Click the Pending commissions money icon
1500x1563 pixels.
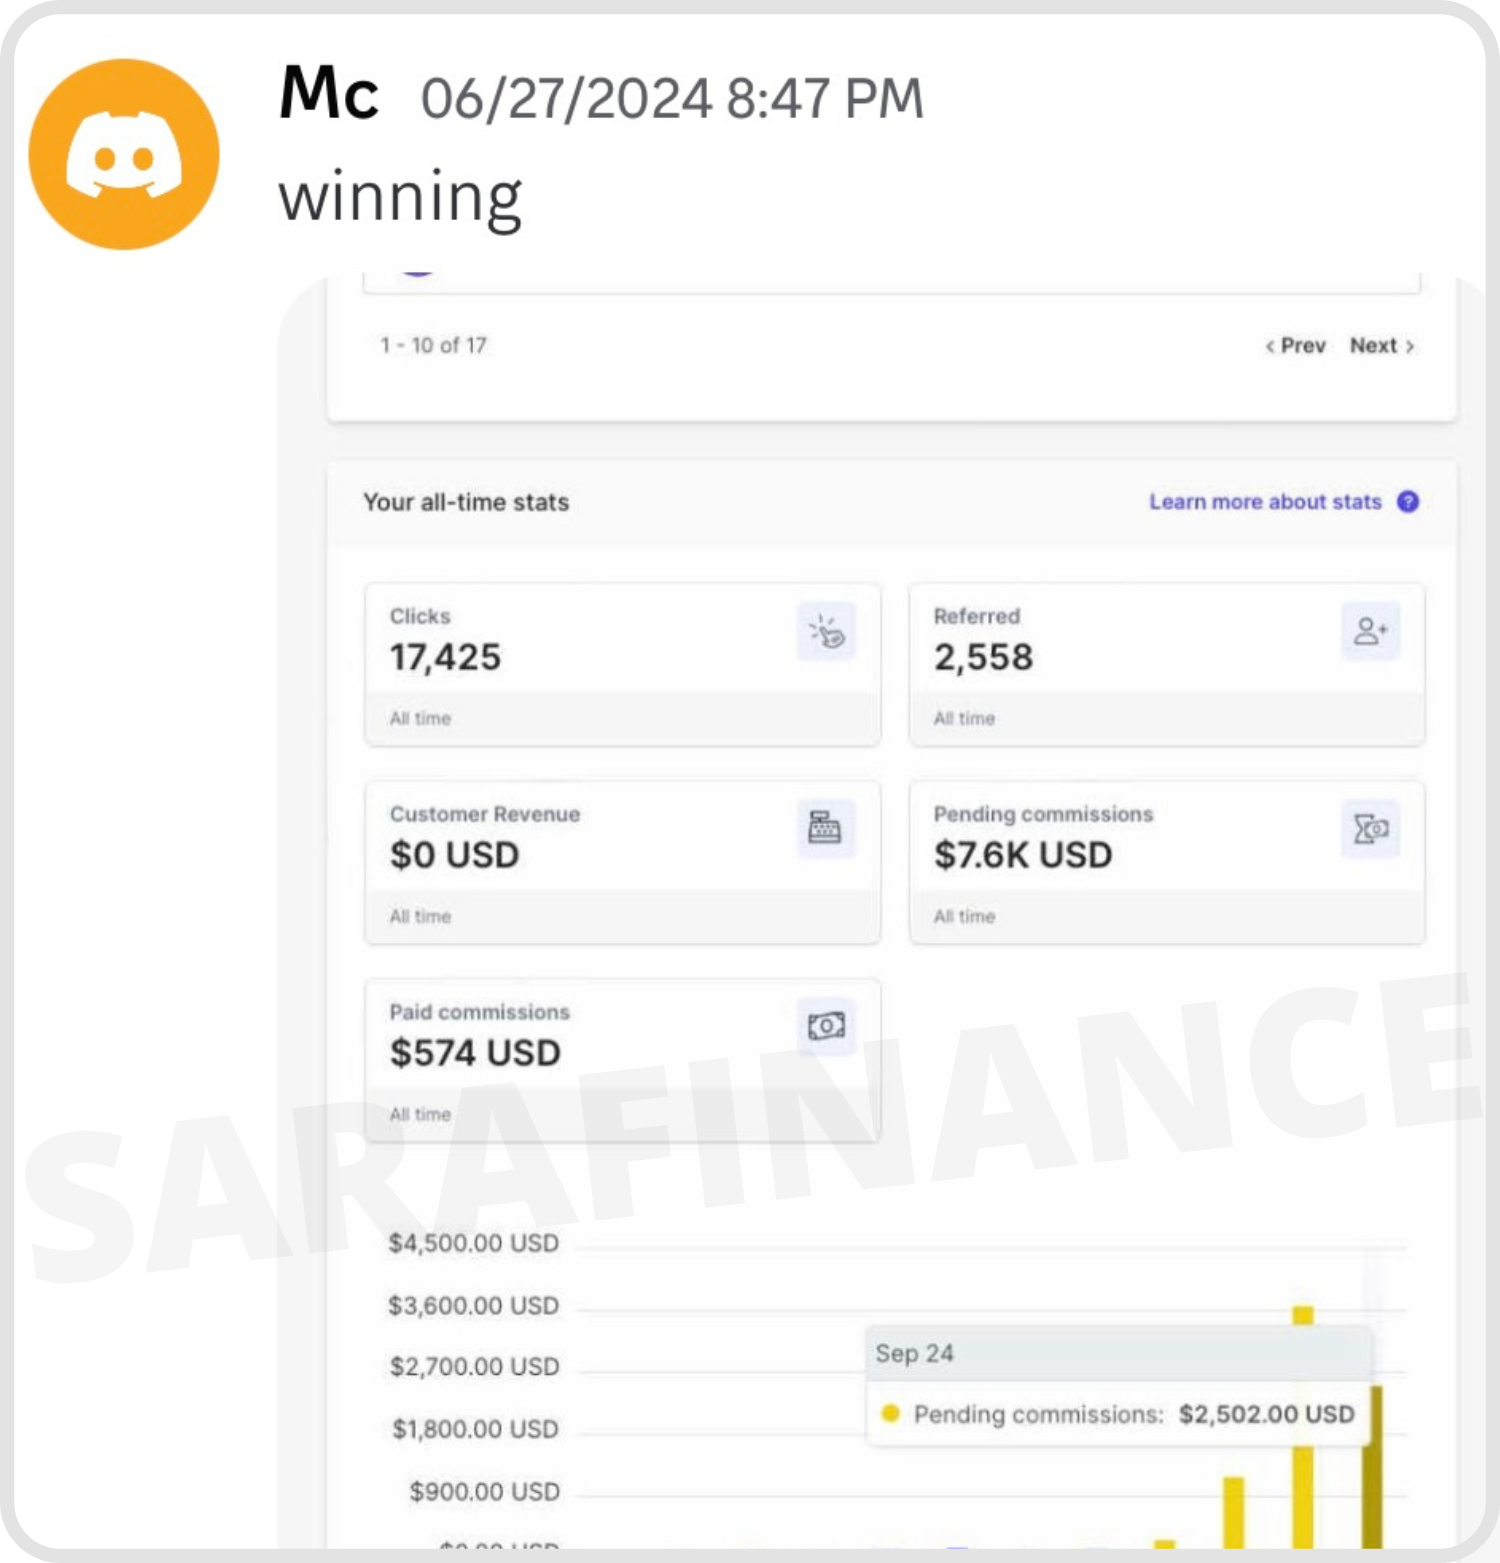click(1370, 829)
